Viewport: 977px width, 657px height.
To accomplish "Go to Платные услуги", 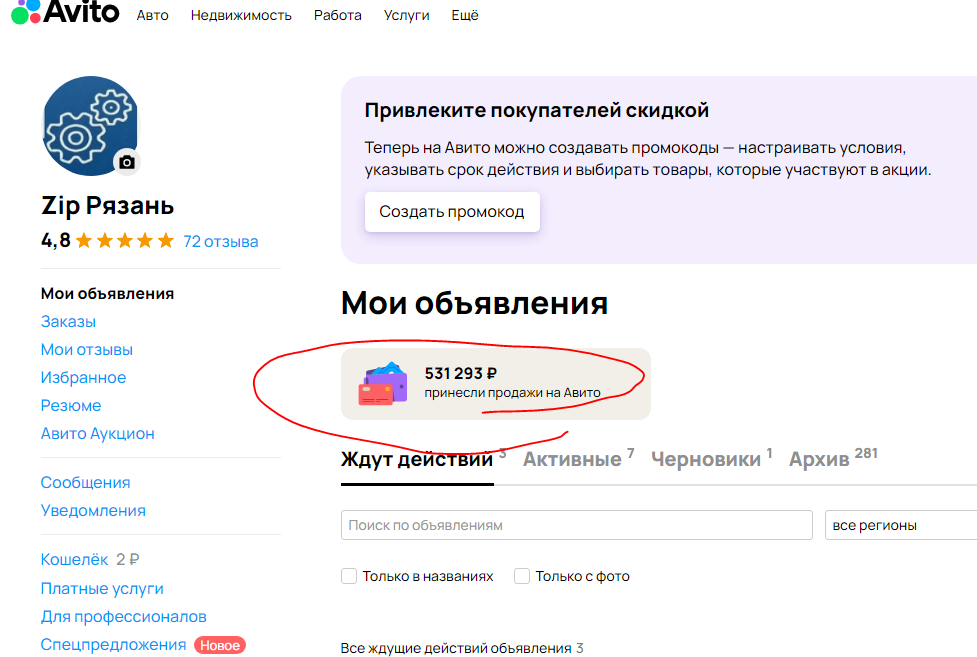I will pyautogui.click(x=102, y=588).
